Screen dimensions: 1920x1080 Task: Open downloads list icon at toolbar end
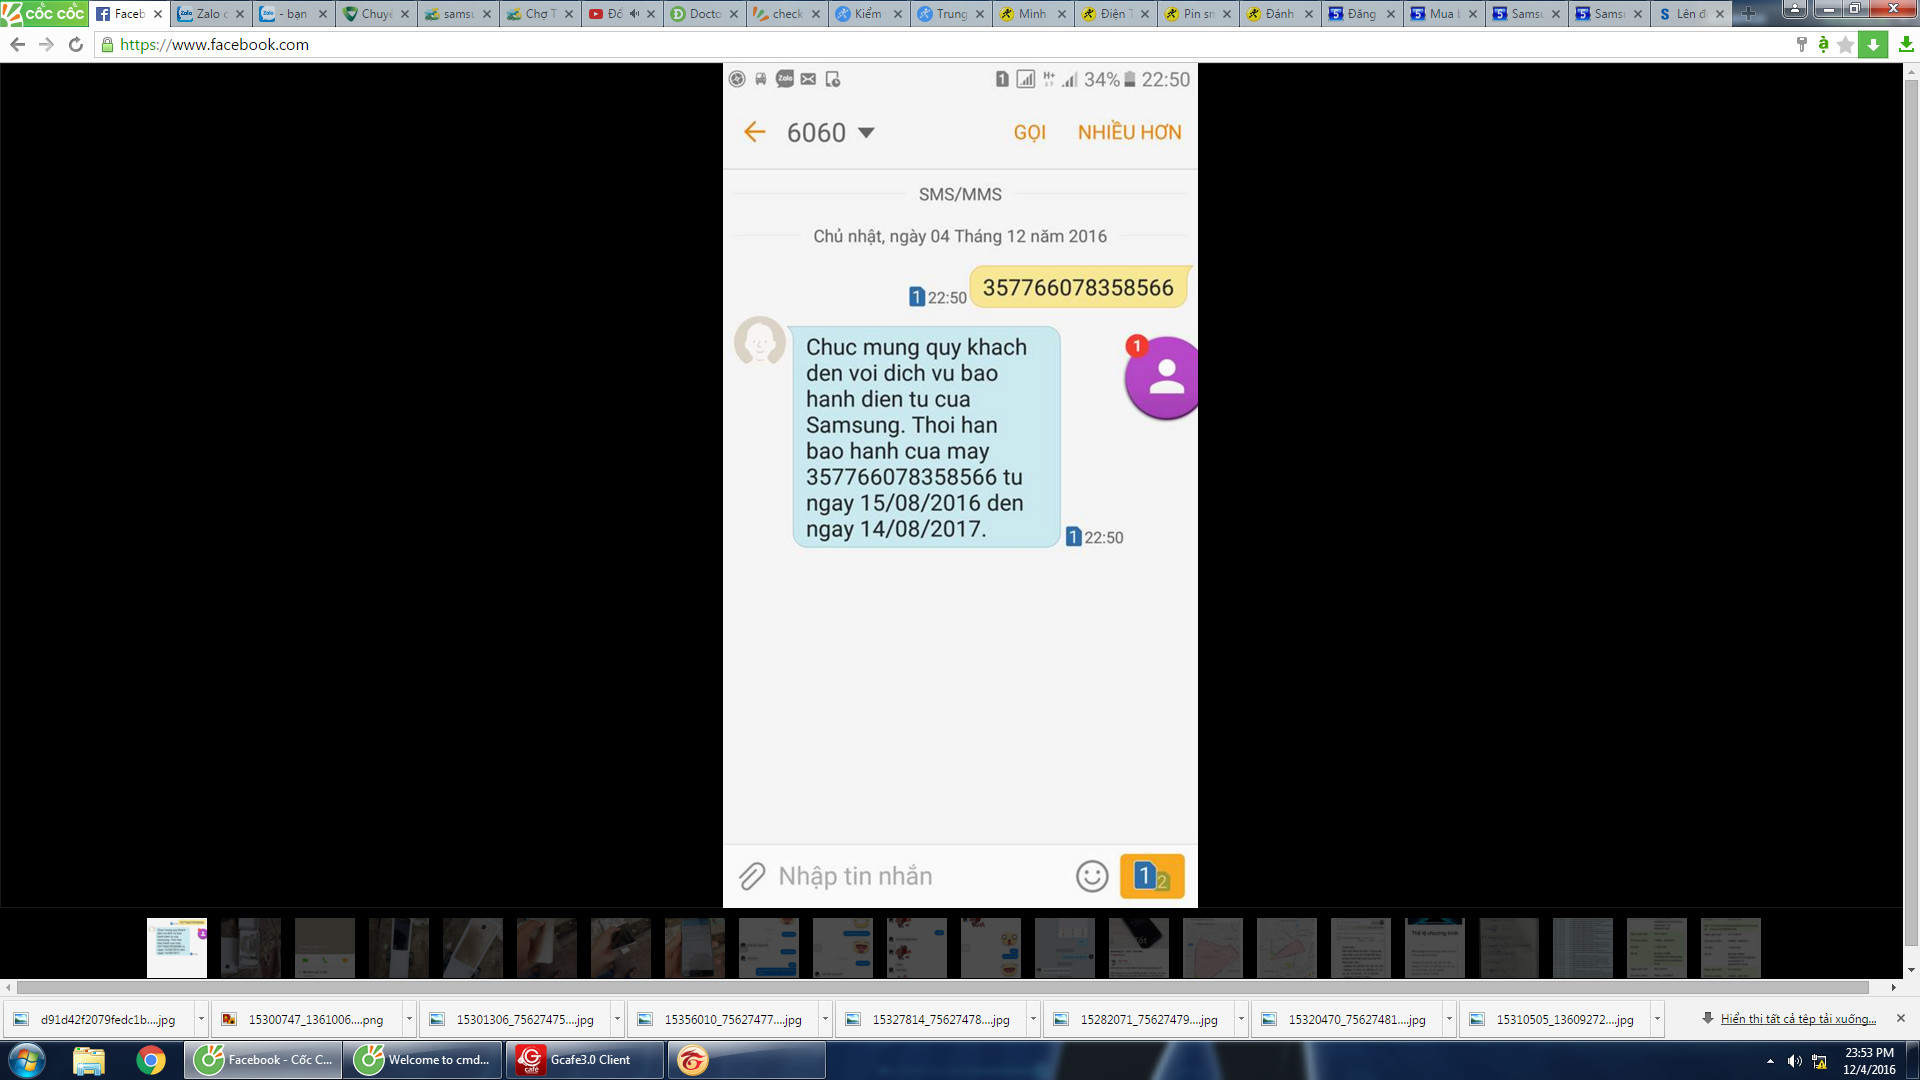point(1906,45)
